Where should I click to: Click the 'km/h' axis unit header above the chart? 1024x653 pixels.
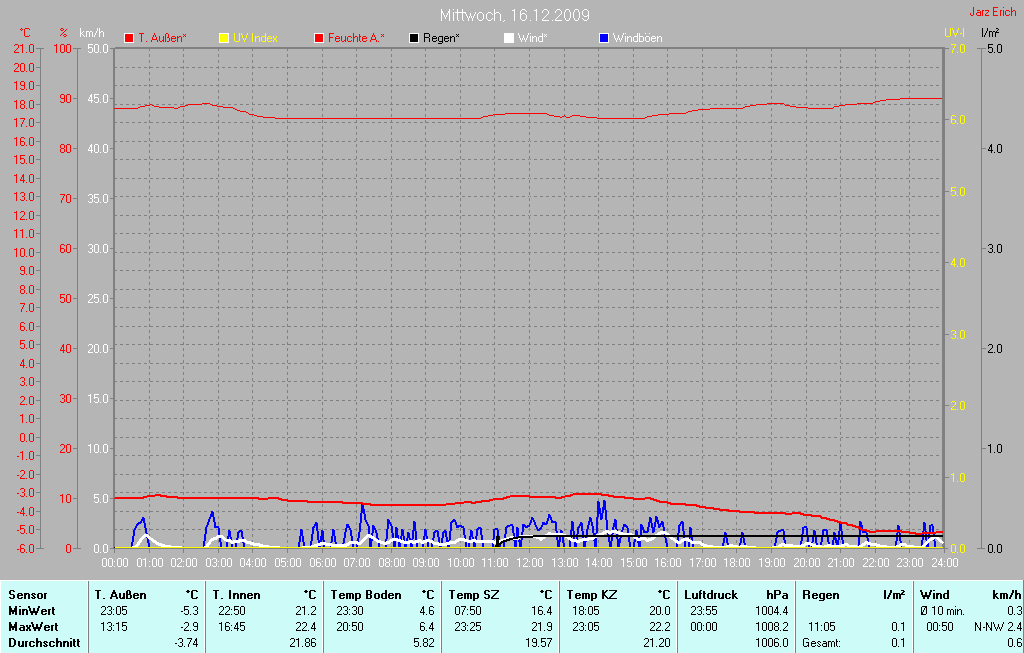tap(91, 33)
